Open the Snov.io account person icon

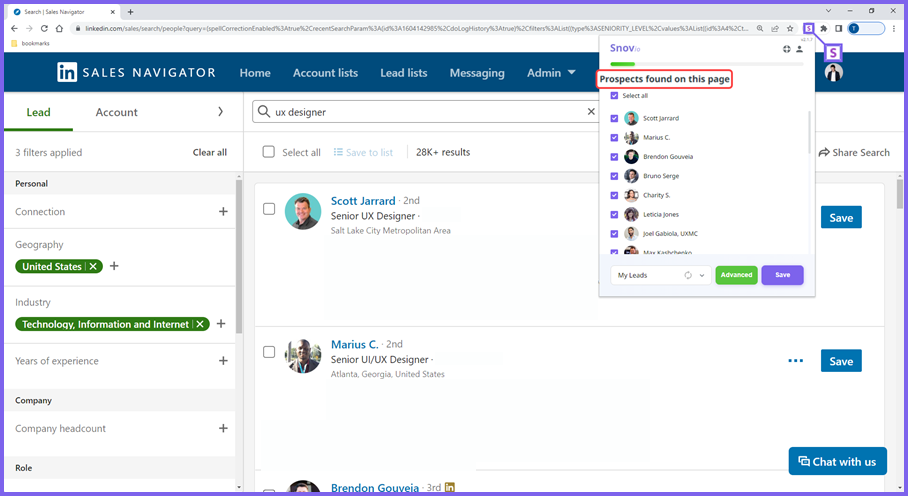click(799, 49)
